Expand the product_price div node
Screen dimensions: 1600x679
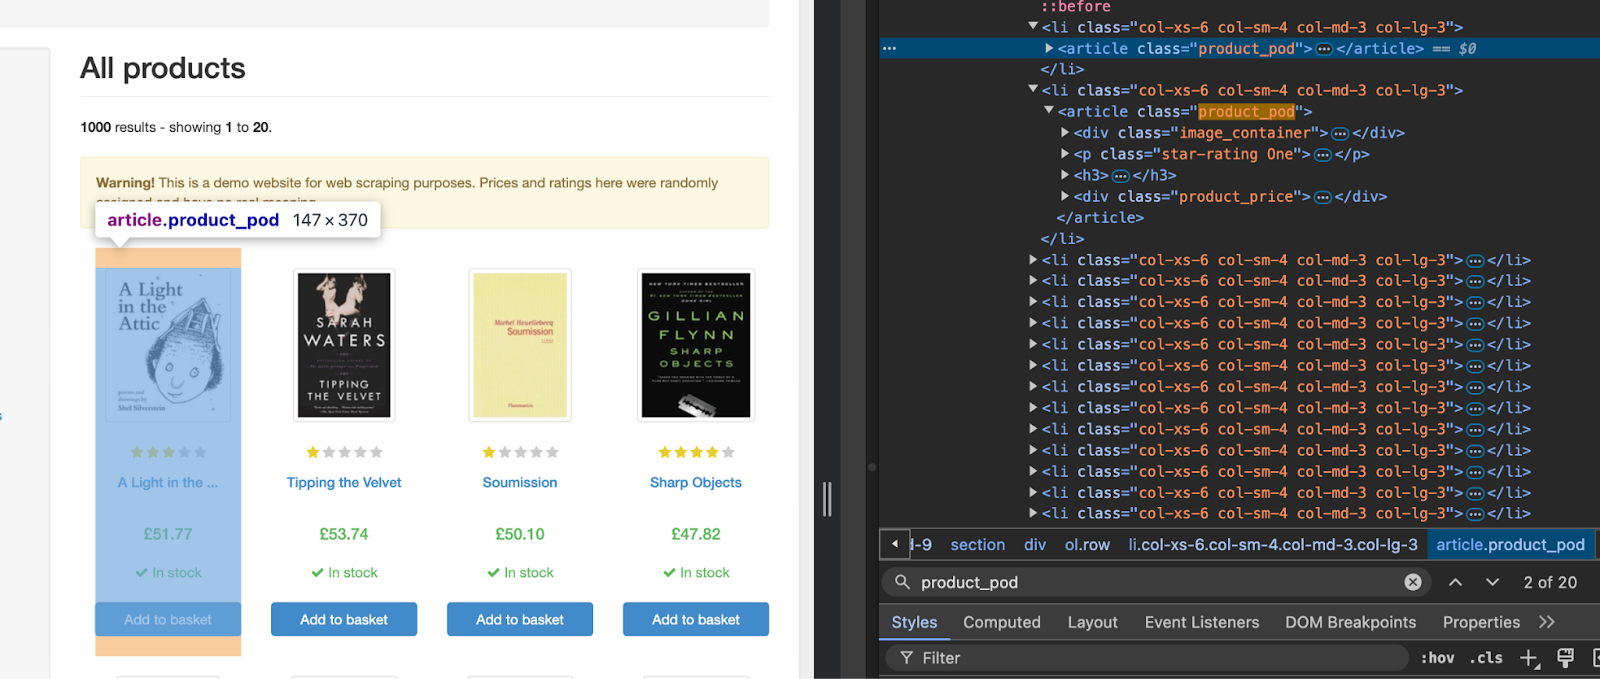coord(1065,197)
